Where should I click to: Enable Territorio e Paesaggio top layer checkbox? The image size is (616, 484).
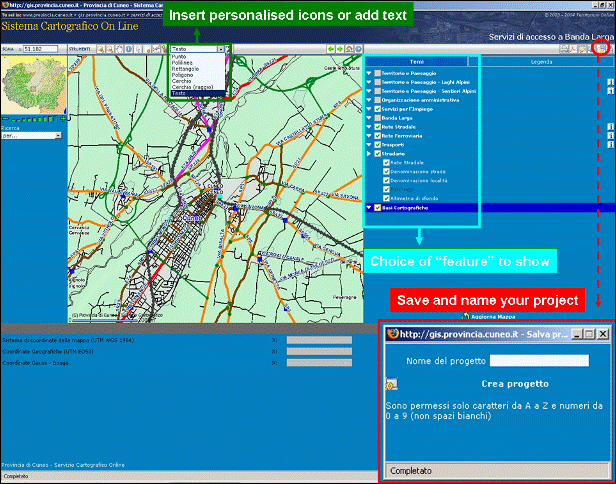378,73
